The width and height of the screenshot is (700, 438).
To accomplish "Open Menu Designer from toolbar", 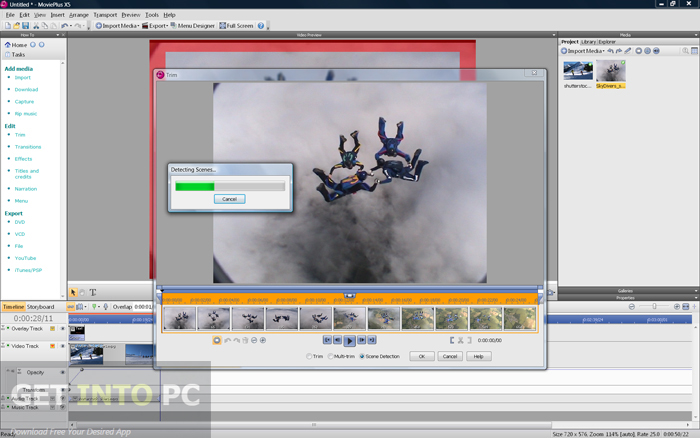I will click(x=192, y=26).
